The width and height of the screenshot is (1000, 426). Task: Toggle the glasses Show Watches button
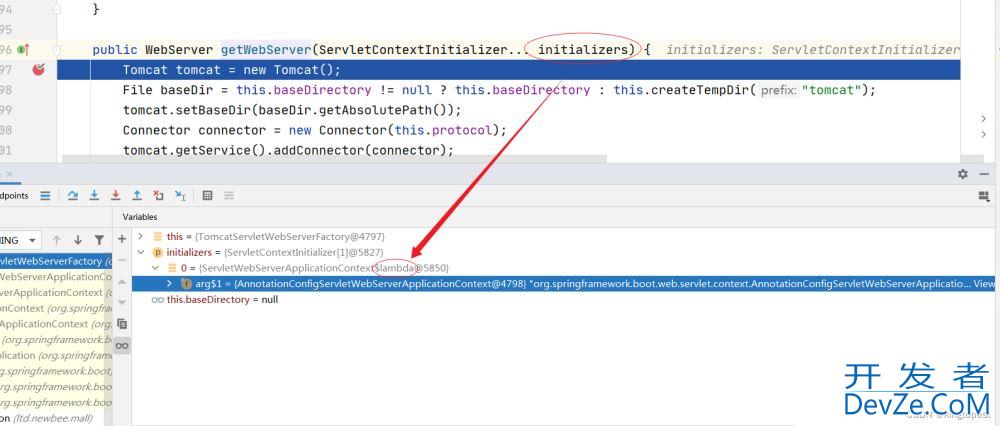coord(122,346)
